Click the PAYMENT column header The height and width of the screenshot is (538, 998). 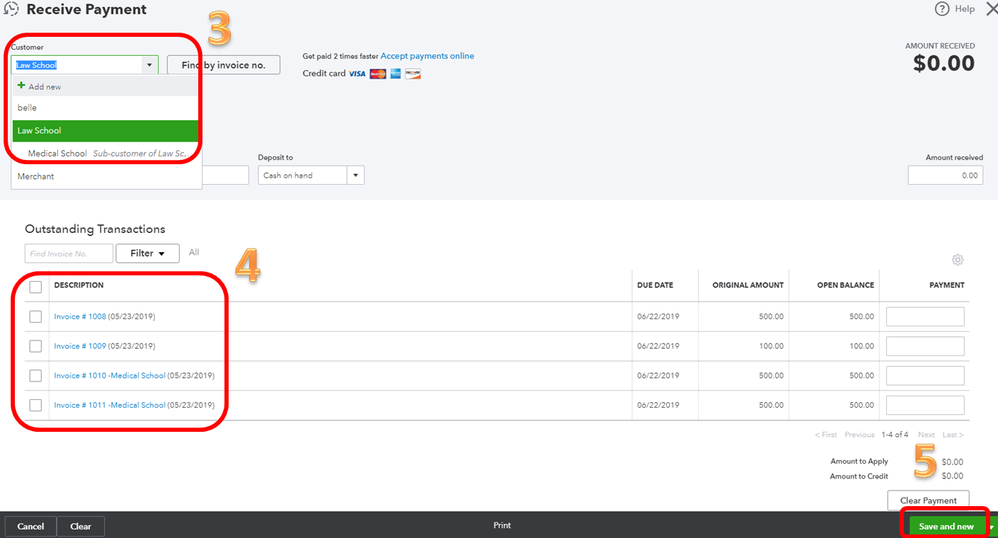tap(946, 285)
